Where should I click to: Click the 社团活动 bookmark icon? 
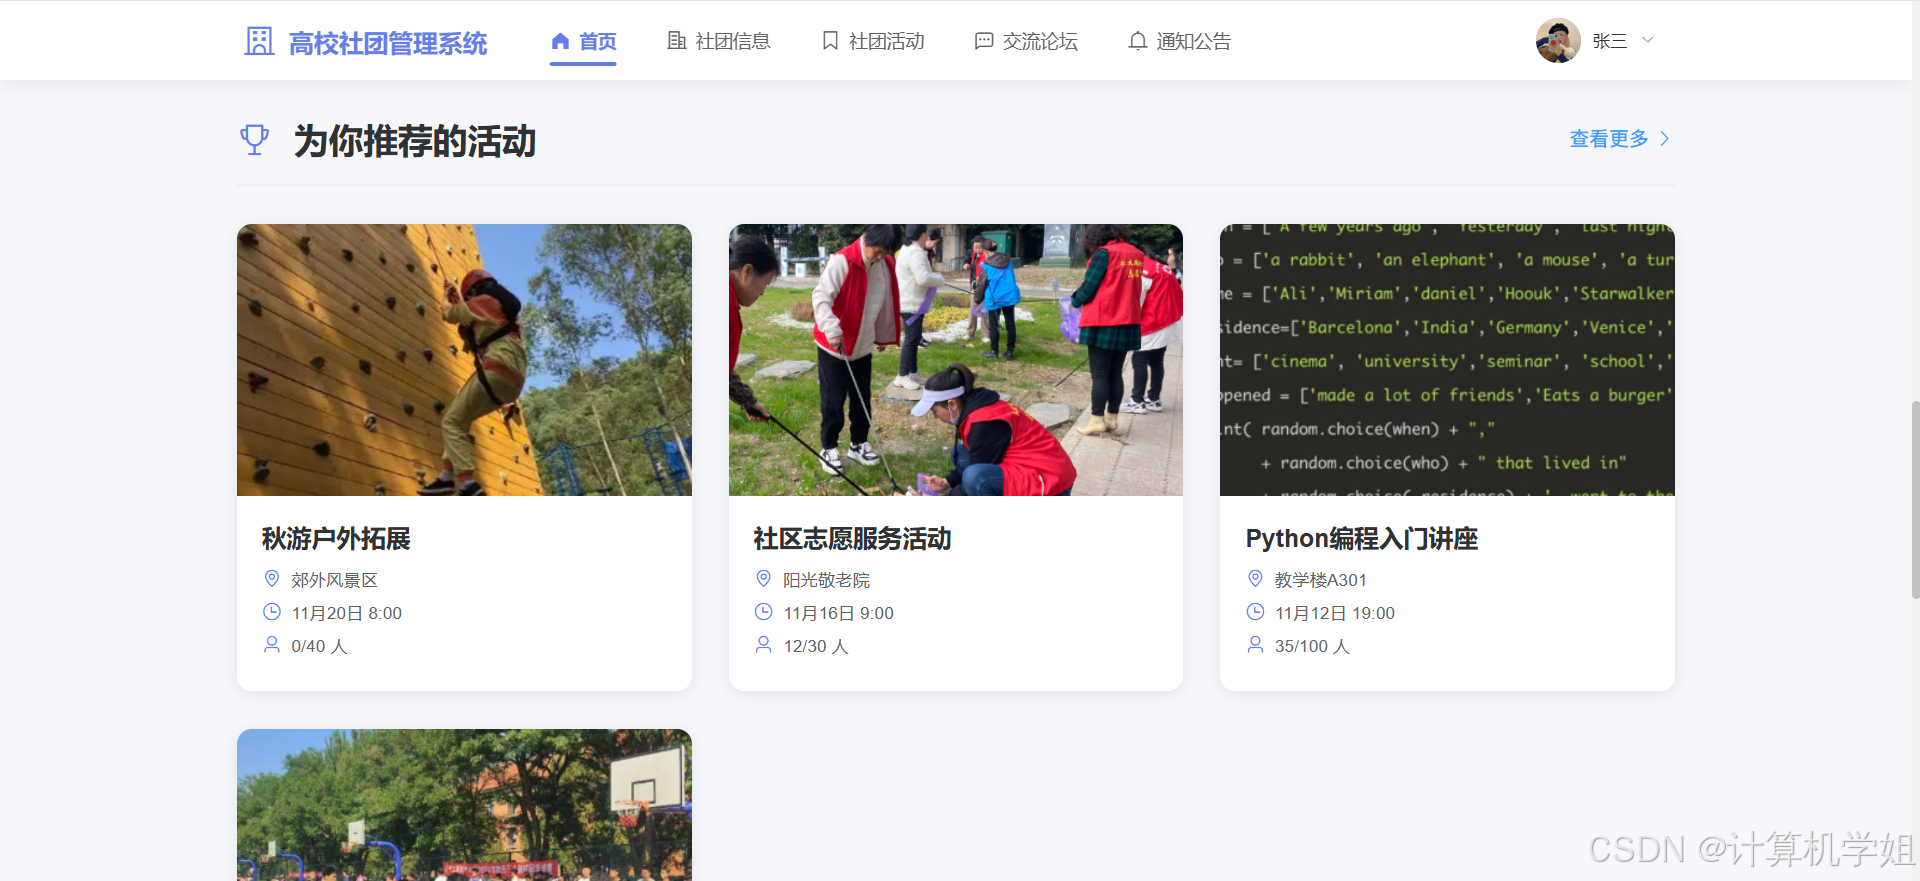[x=830, y=41]
